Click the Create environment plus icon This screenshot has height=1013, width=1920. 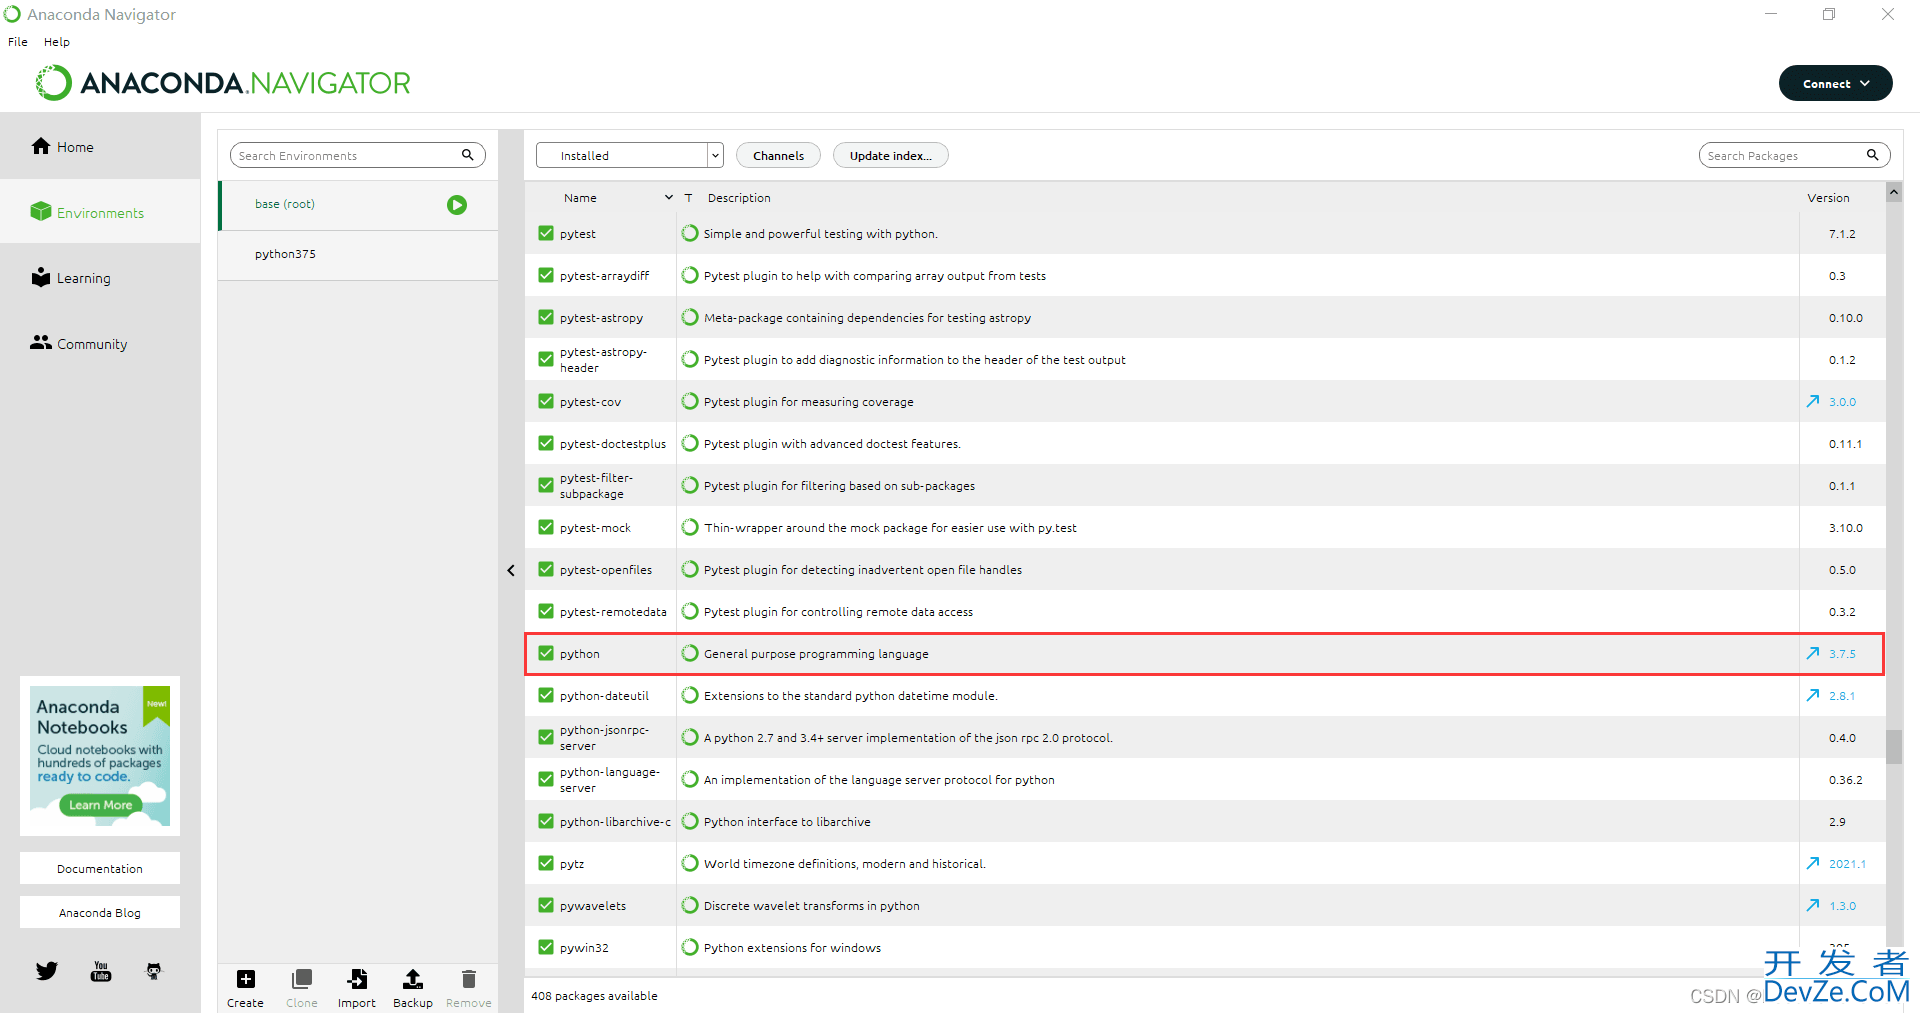coord(246,979)
